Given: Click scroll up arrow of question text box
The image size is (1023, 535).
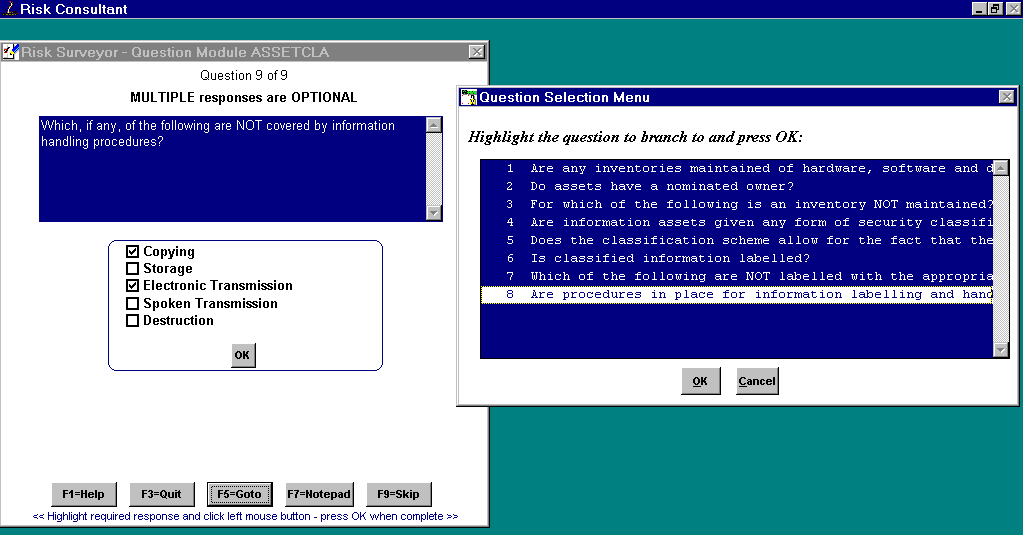Looking at the screenshot, I should 434,125.
